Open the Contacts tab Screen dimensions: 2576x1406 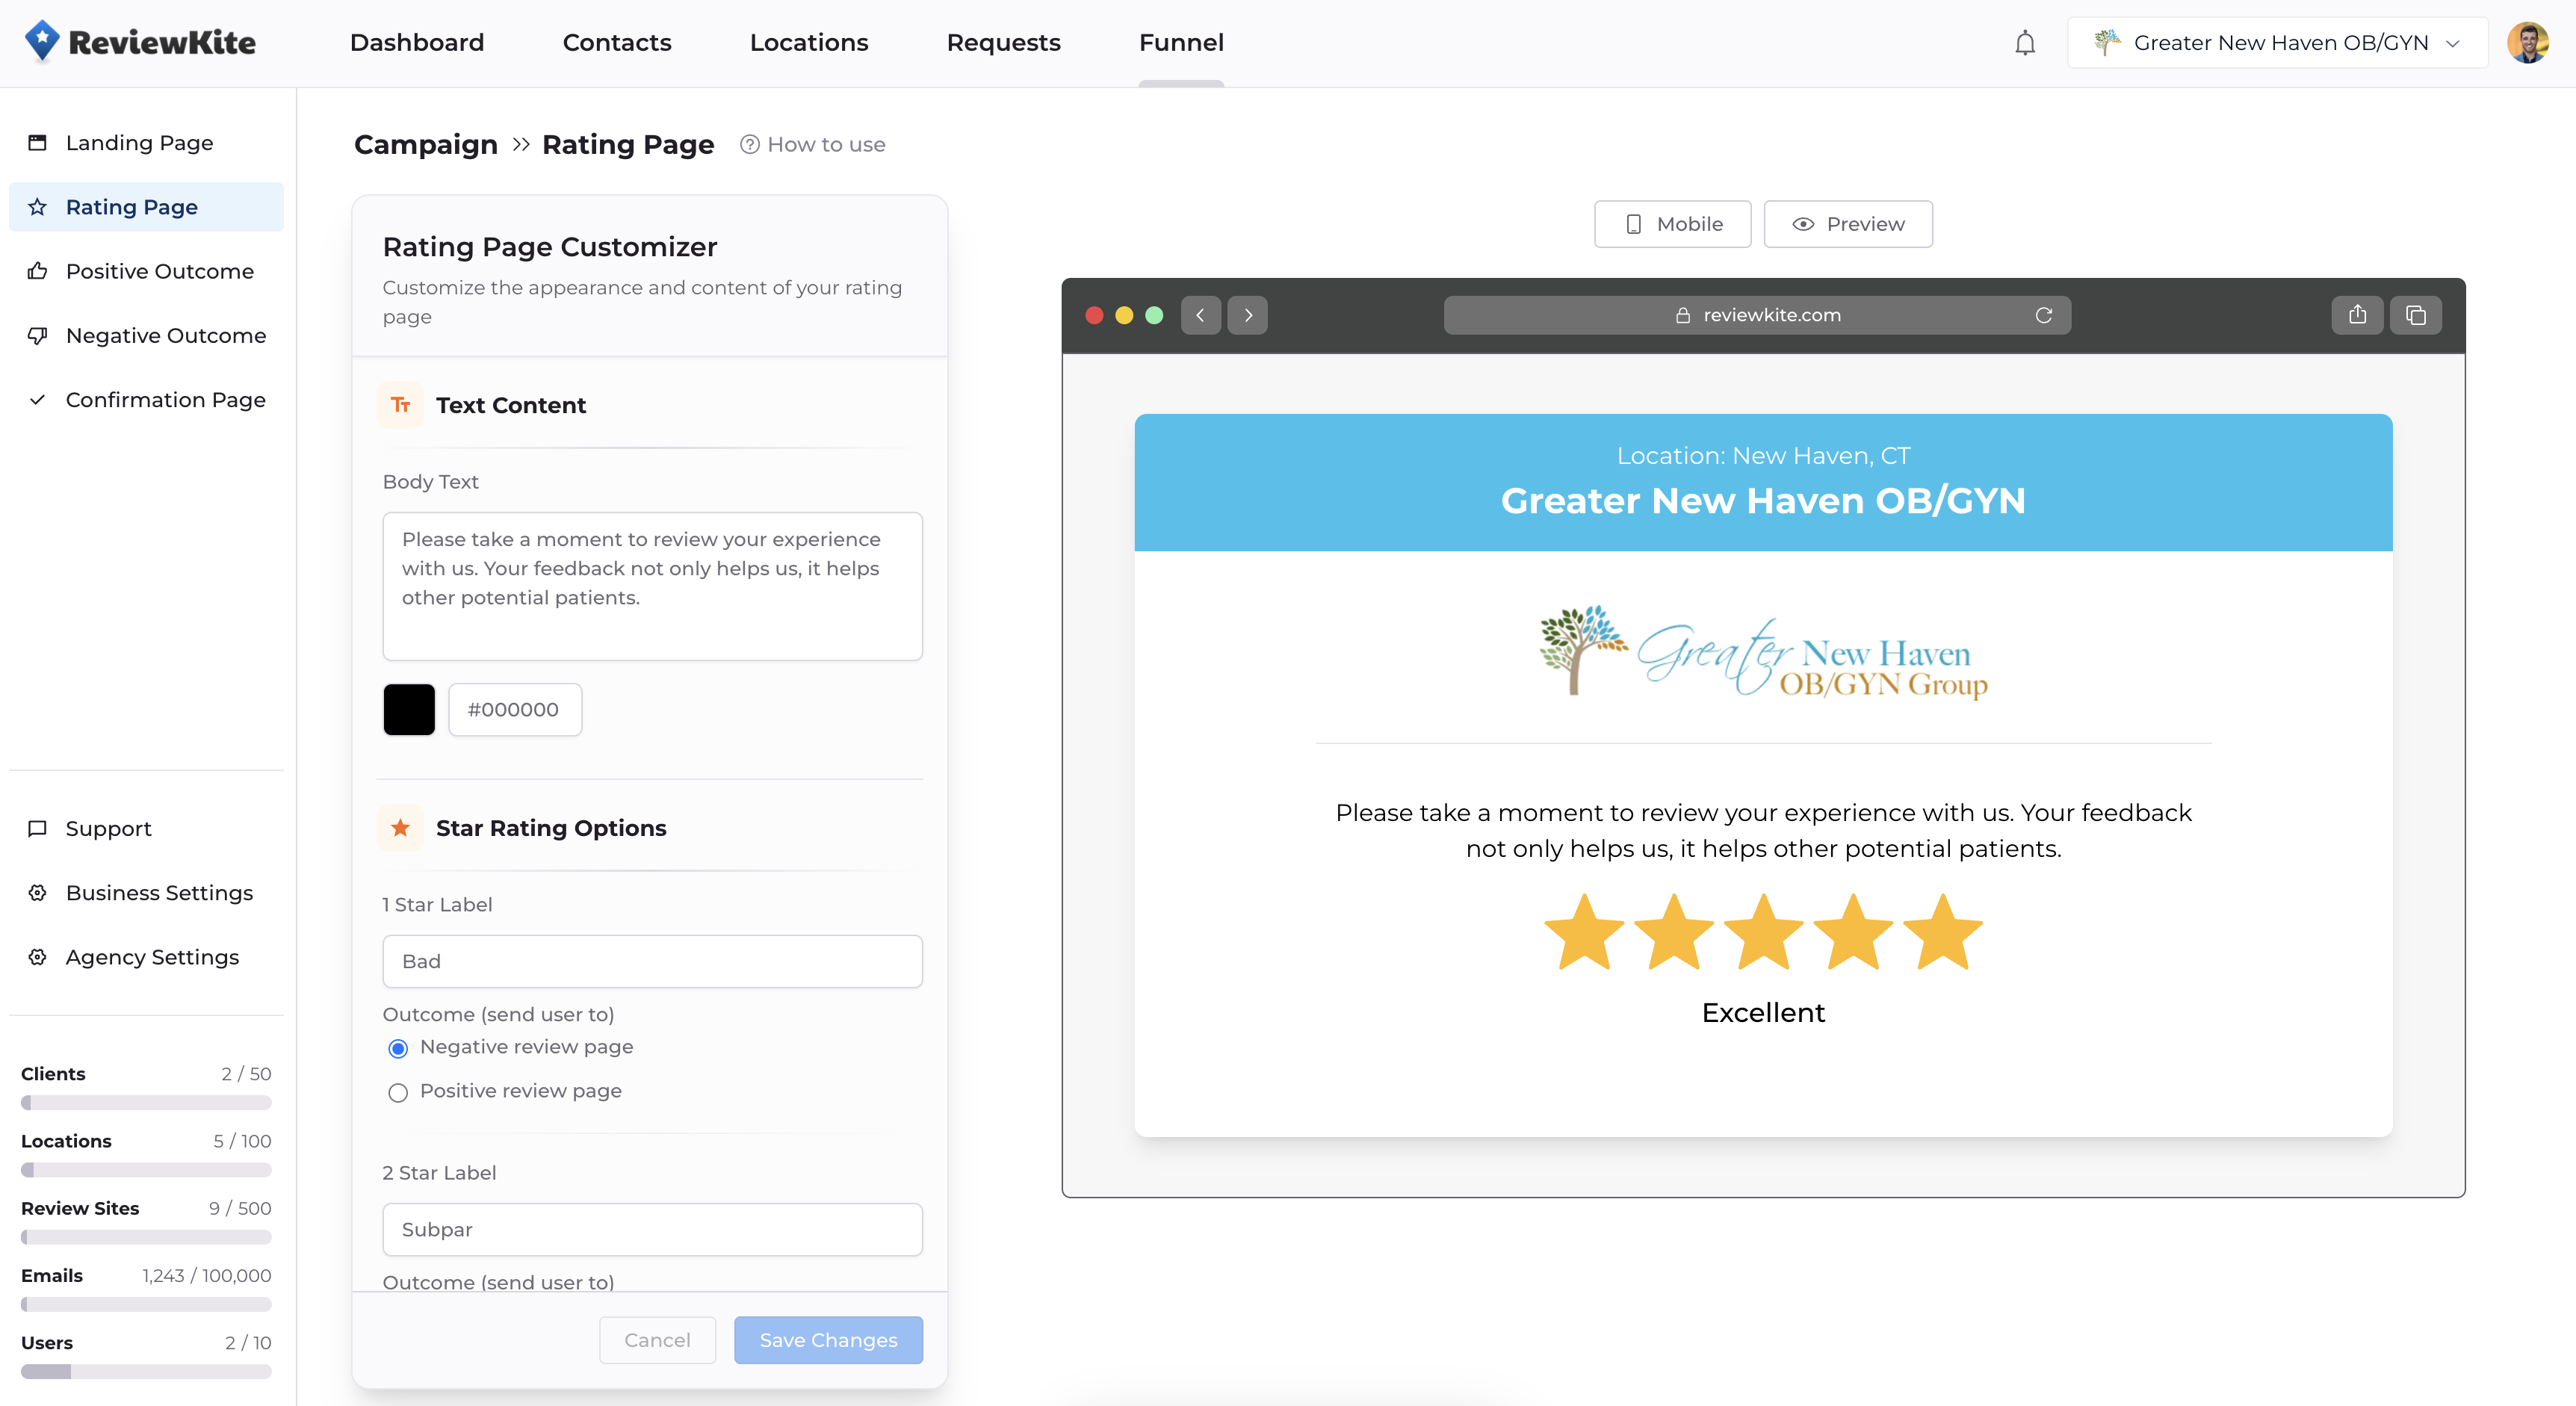click(x=616, y=43)
